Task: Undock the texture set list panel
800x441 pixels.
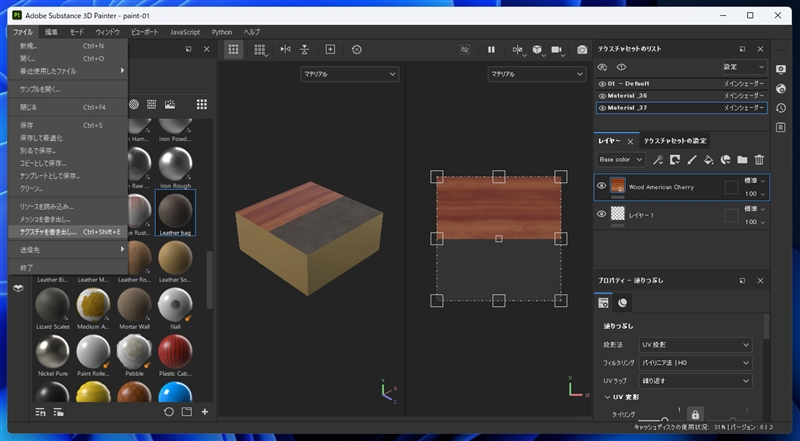Action: (742, 49)
